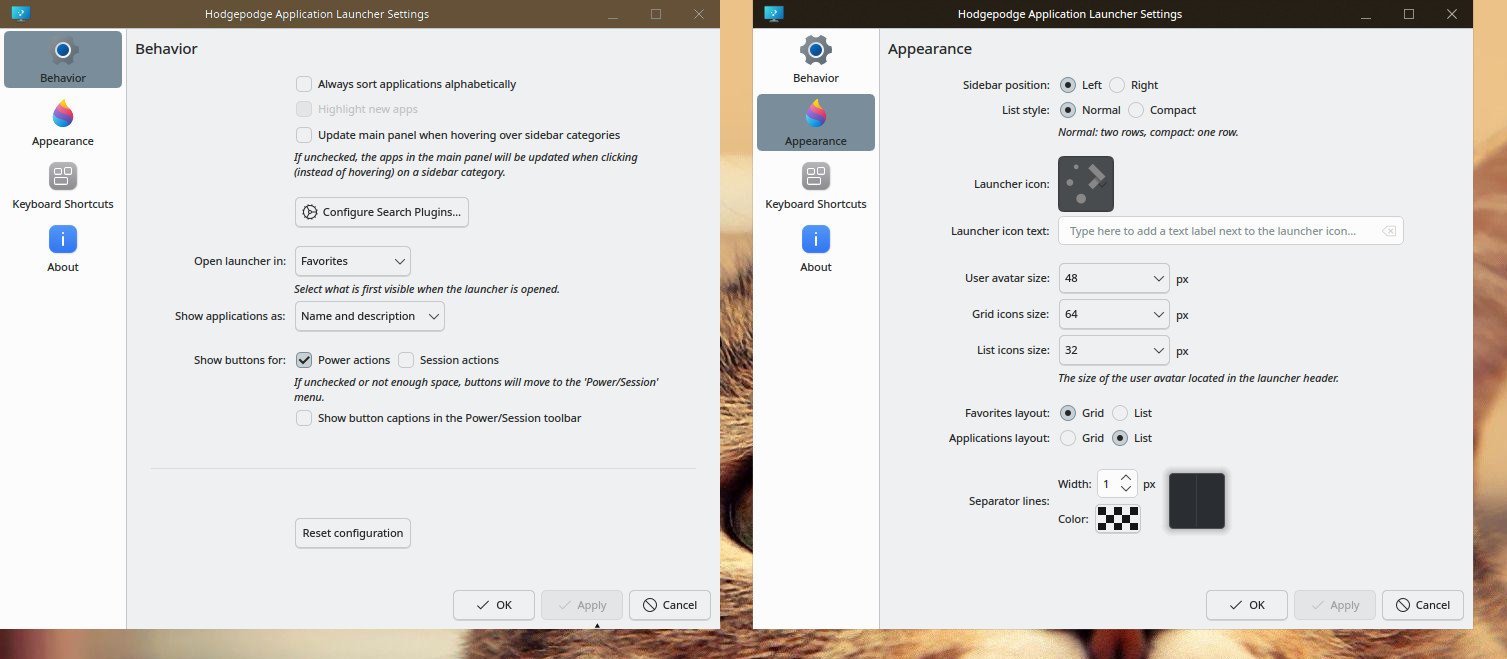Click the Reset configuration button
Screen dimensions: 1507x659
click(353, 533)
